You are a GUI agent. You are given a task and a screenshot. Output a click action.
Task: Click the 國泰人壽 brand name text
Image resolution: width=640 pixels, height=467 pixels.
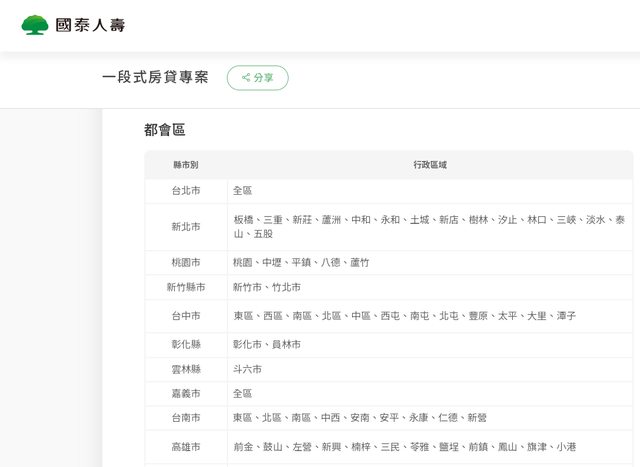90,25
